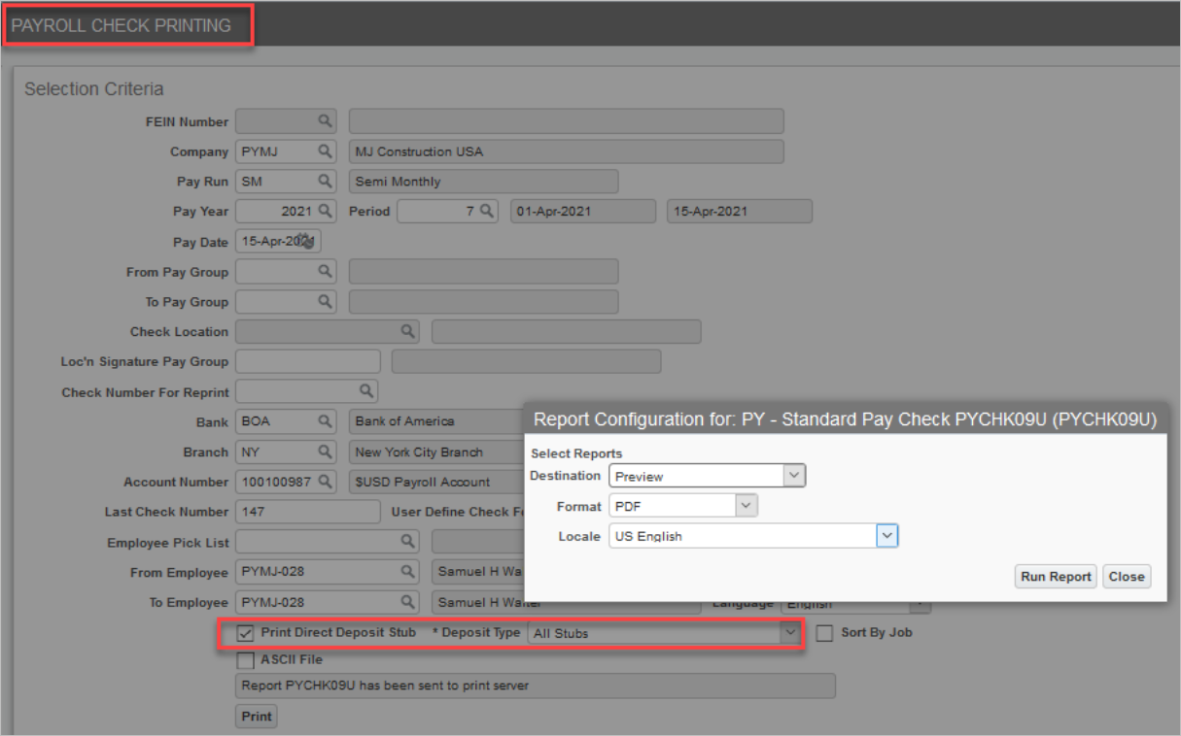The height and width of the screenshot is (736, 1181).
Task: Expand the Destination dropdown showing Preview
Action: pyautogui.click(x=794, y=475)
